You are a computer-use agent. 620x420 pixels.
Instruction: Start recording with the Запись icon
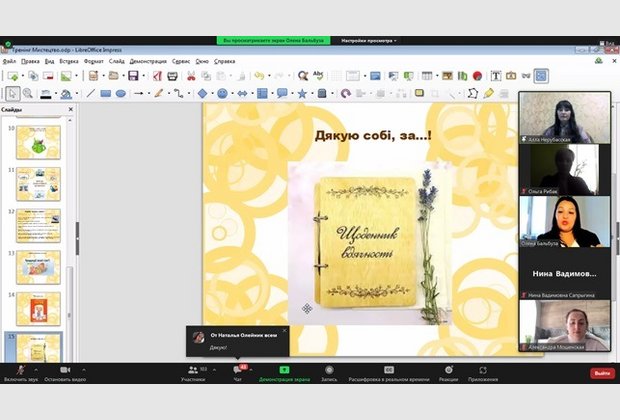[x=327, y=370]
